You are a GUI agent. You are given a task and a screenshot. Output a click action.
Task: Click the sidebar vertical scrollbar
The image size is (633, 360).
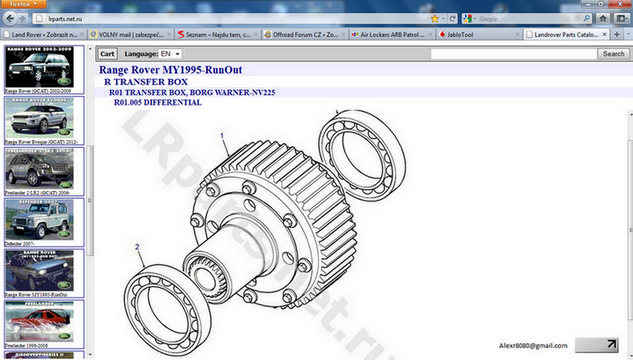(x=90, y=201)
